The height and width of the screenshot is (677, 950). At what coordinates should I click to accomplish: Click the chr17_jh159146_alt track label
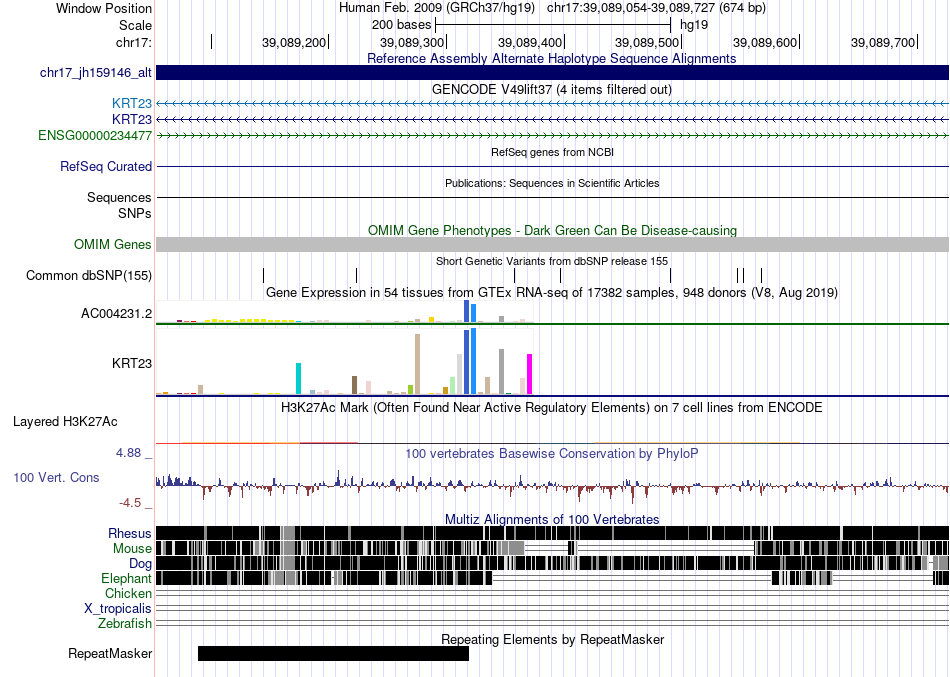[96, 73]
